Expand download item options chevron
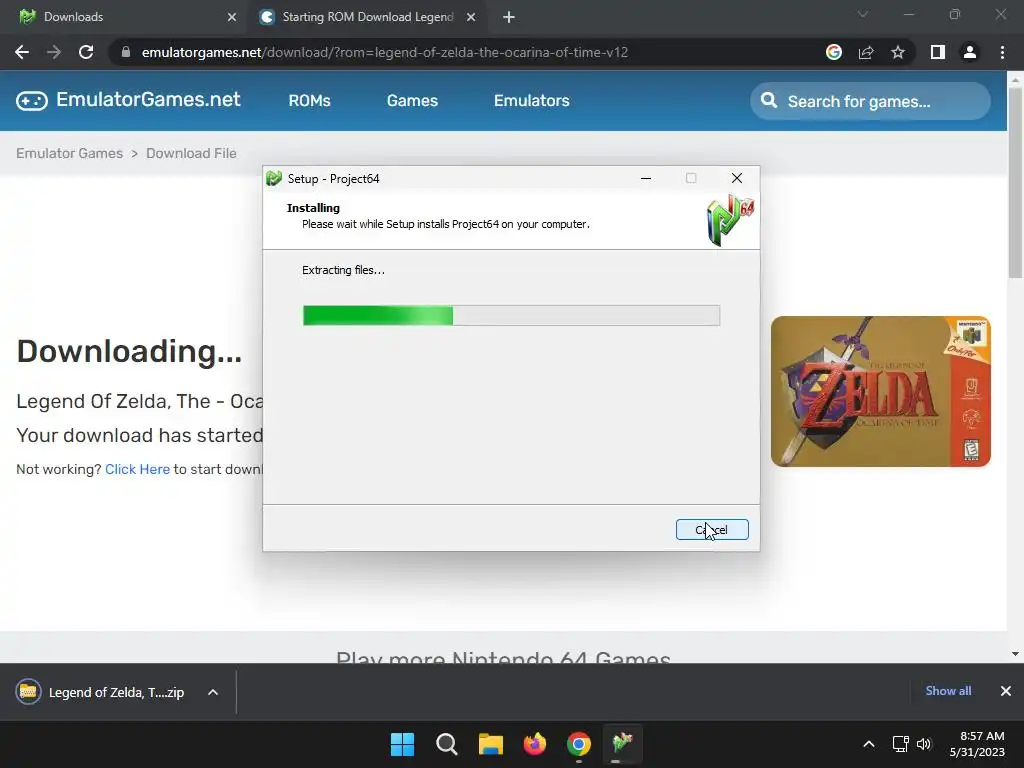The image size is (1024, 768). click(213, 692)
